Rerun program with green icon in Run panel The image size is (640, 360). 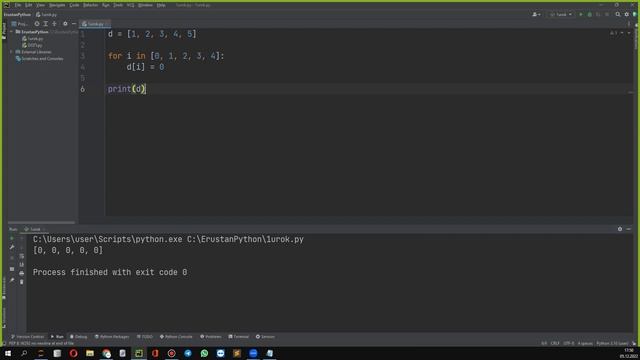coord(12,238)
